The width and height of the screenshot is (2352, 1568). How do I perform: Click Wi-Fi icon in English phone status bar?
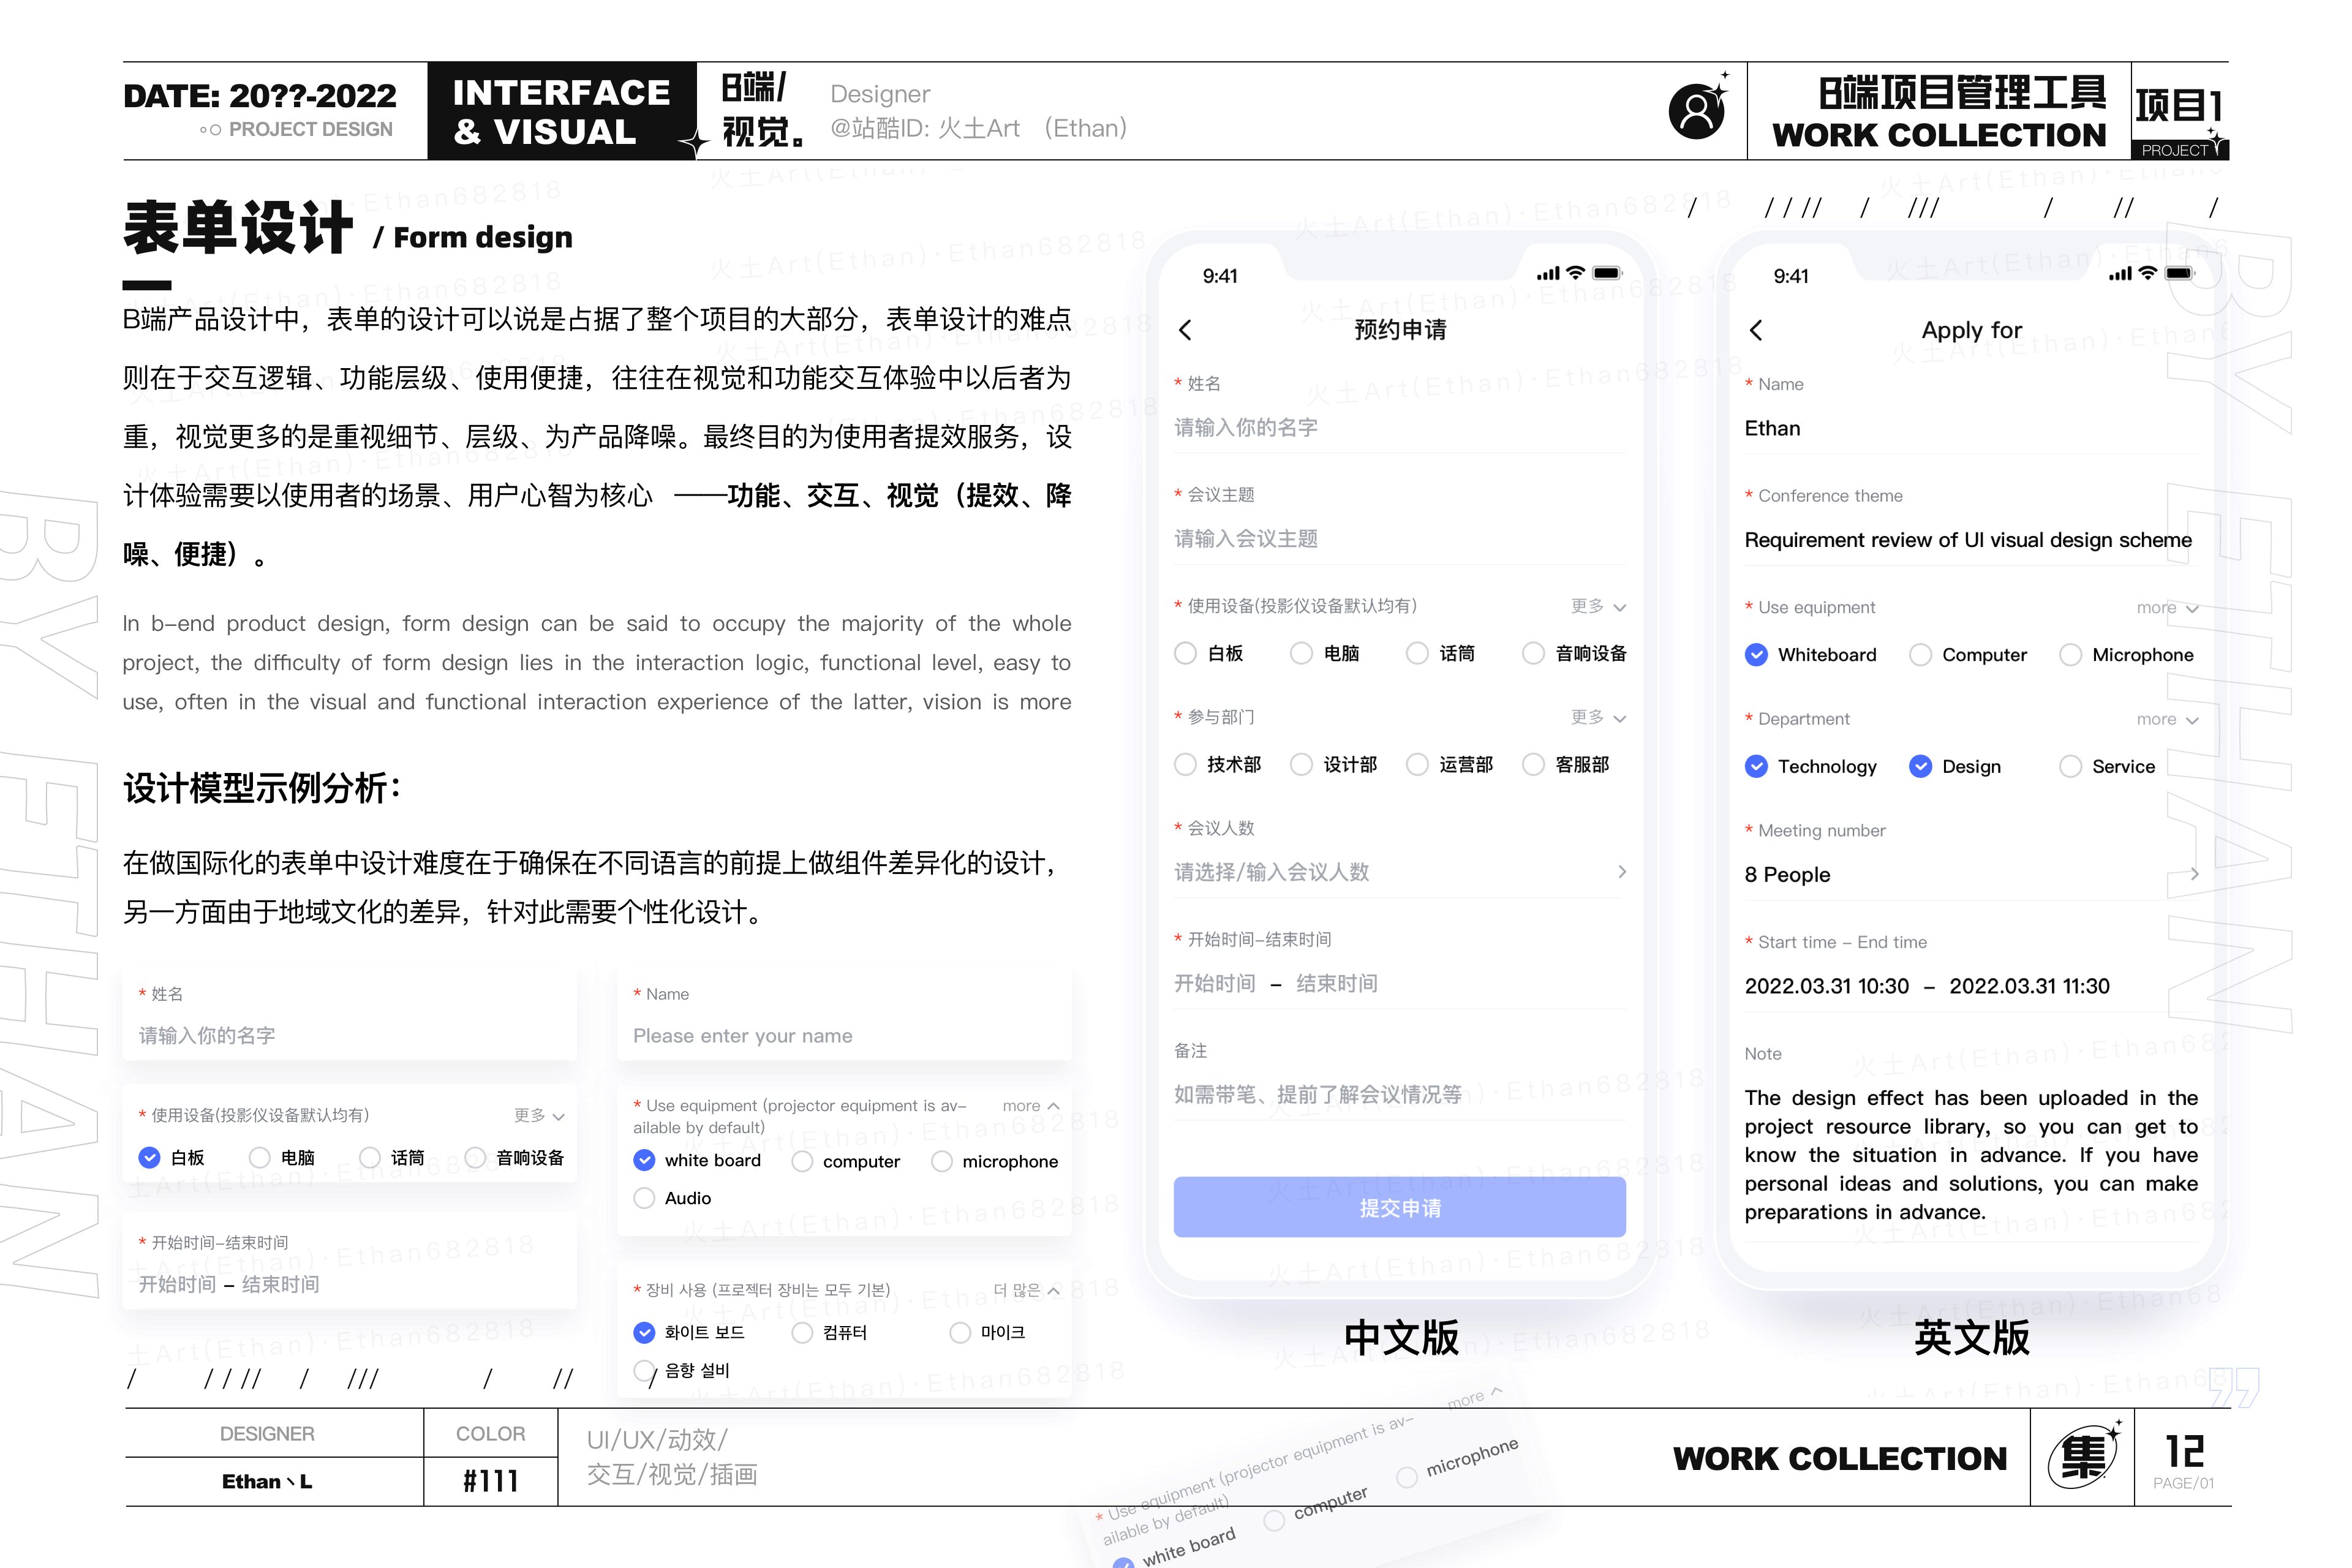[2147, 273]
